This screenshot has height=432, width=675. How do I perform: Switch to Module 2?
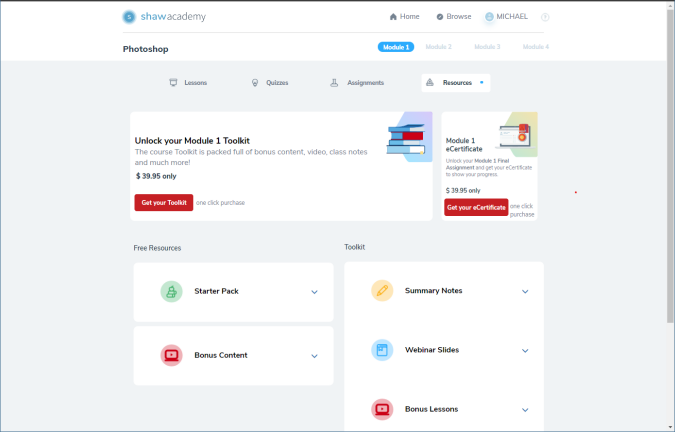pyautogui.click(x=438, y=47)
